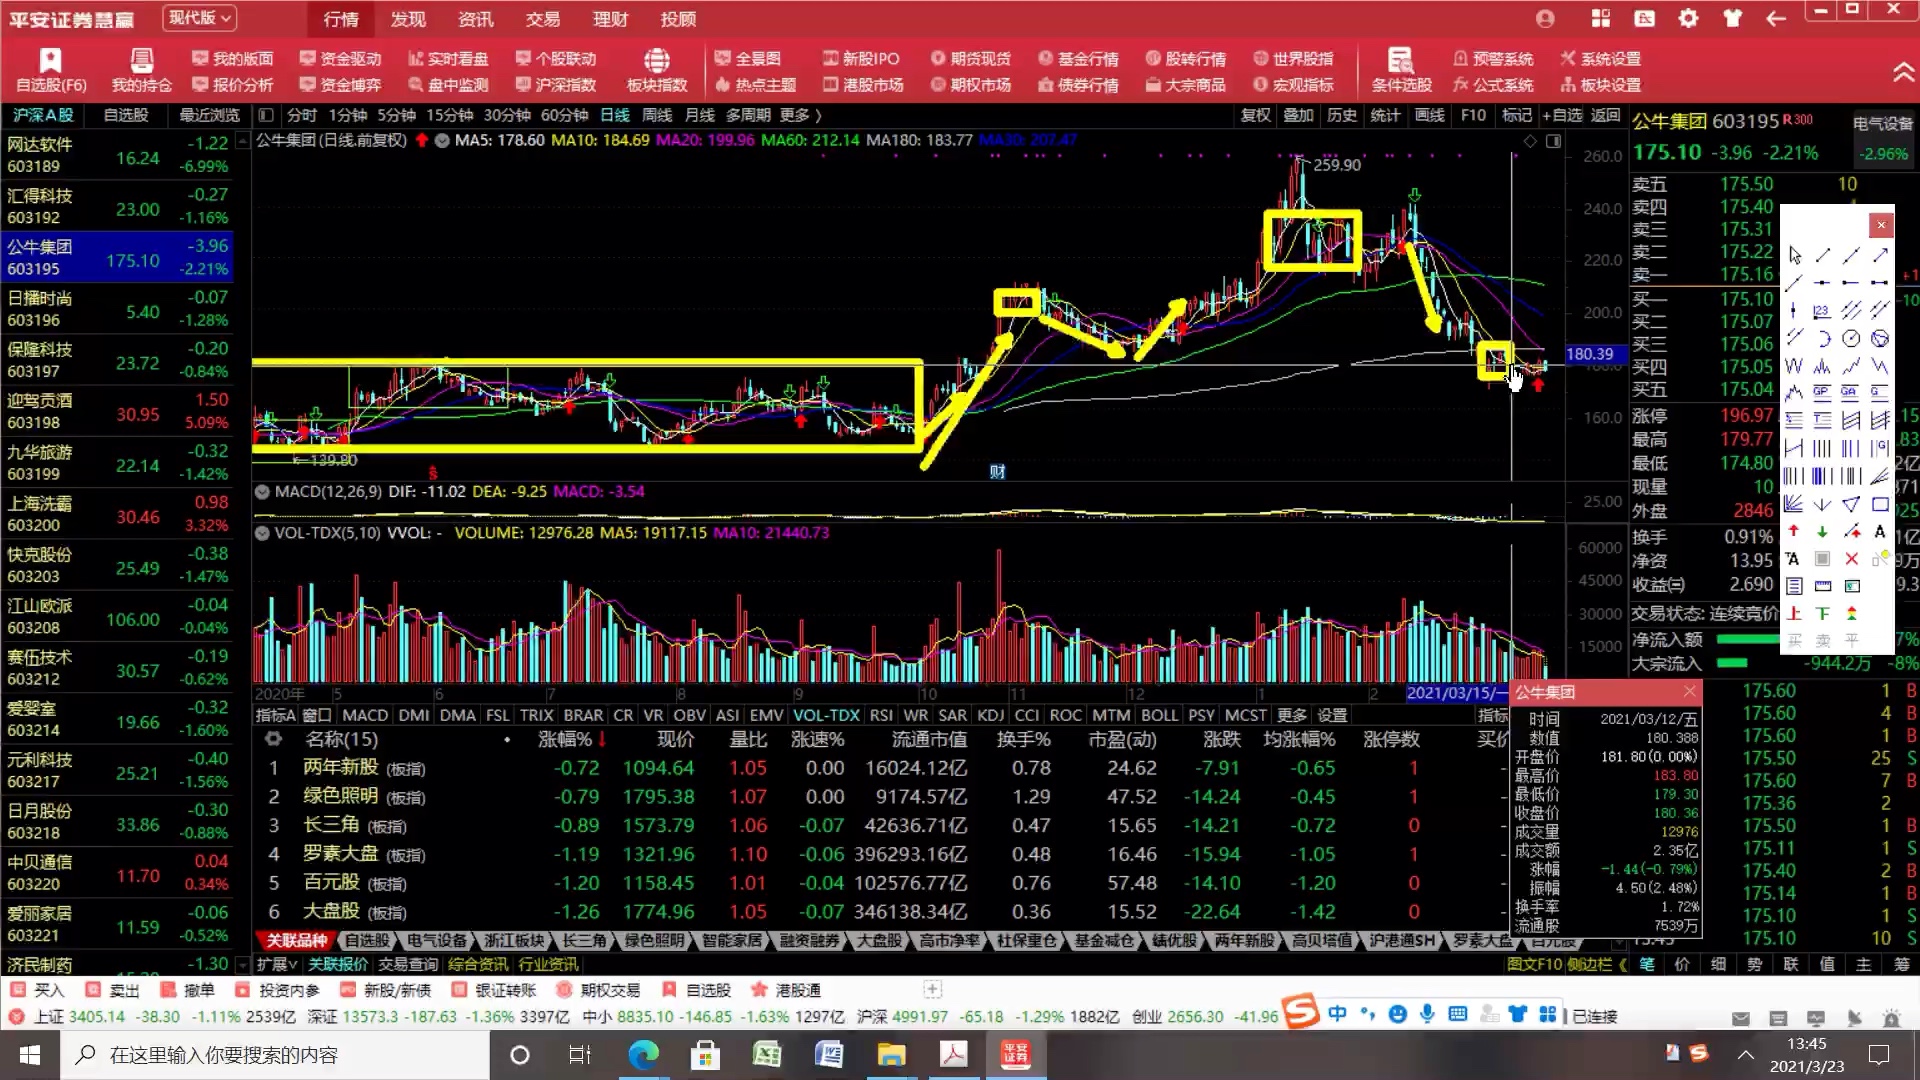Click the Windows search input field
Image resolution: width=1920 pixels, height=1080 pixels.
point(264,1055)
